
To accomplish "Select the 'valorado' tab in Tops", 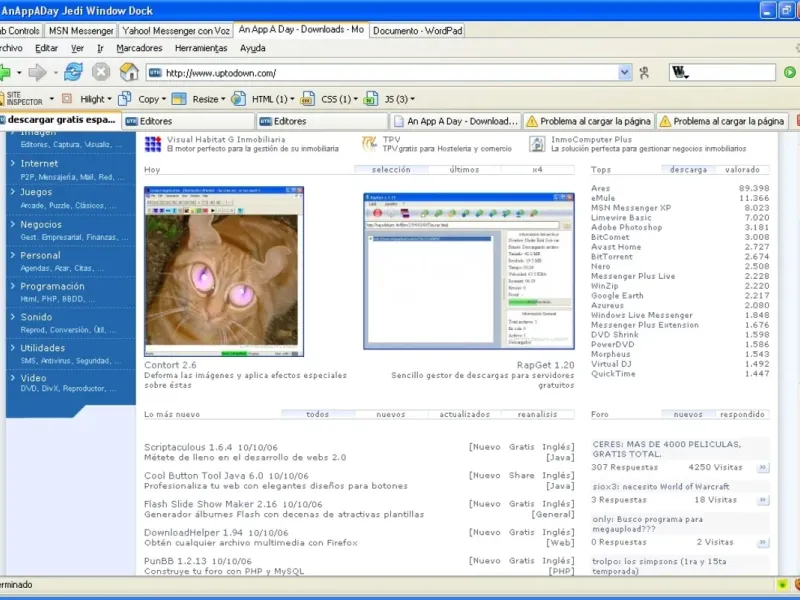I will click(741, 170).
